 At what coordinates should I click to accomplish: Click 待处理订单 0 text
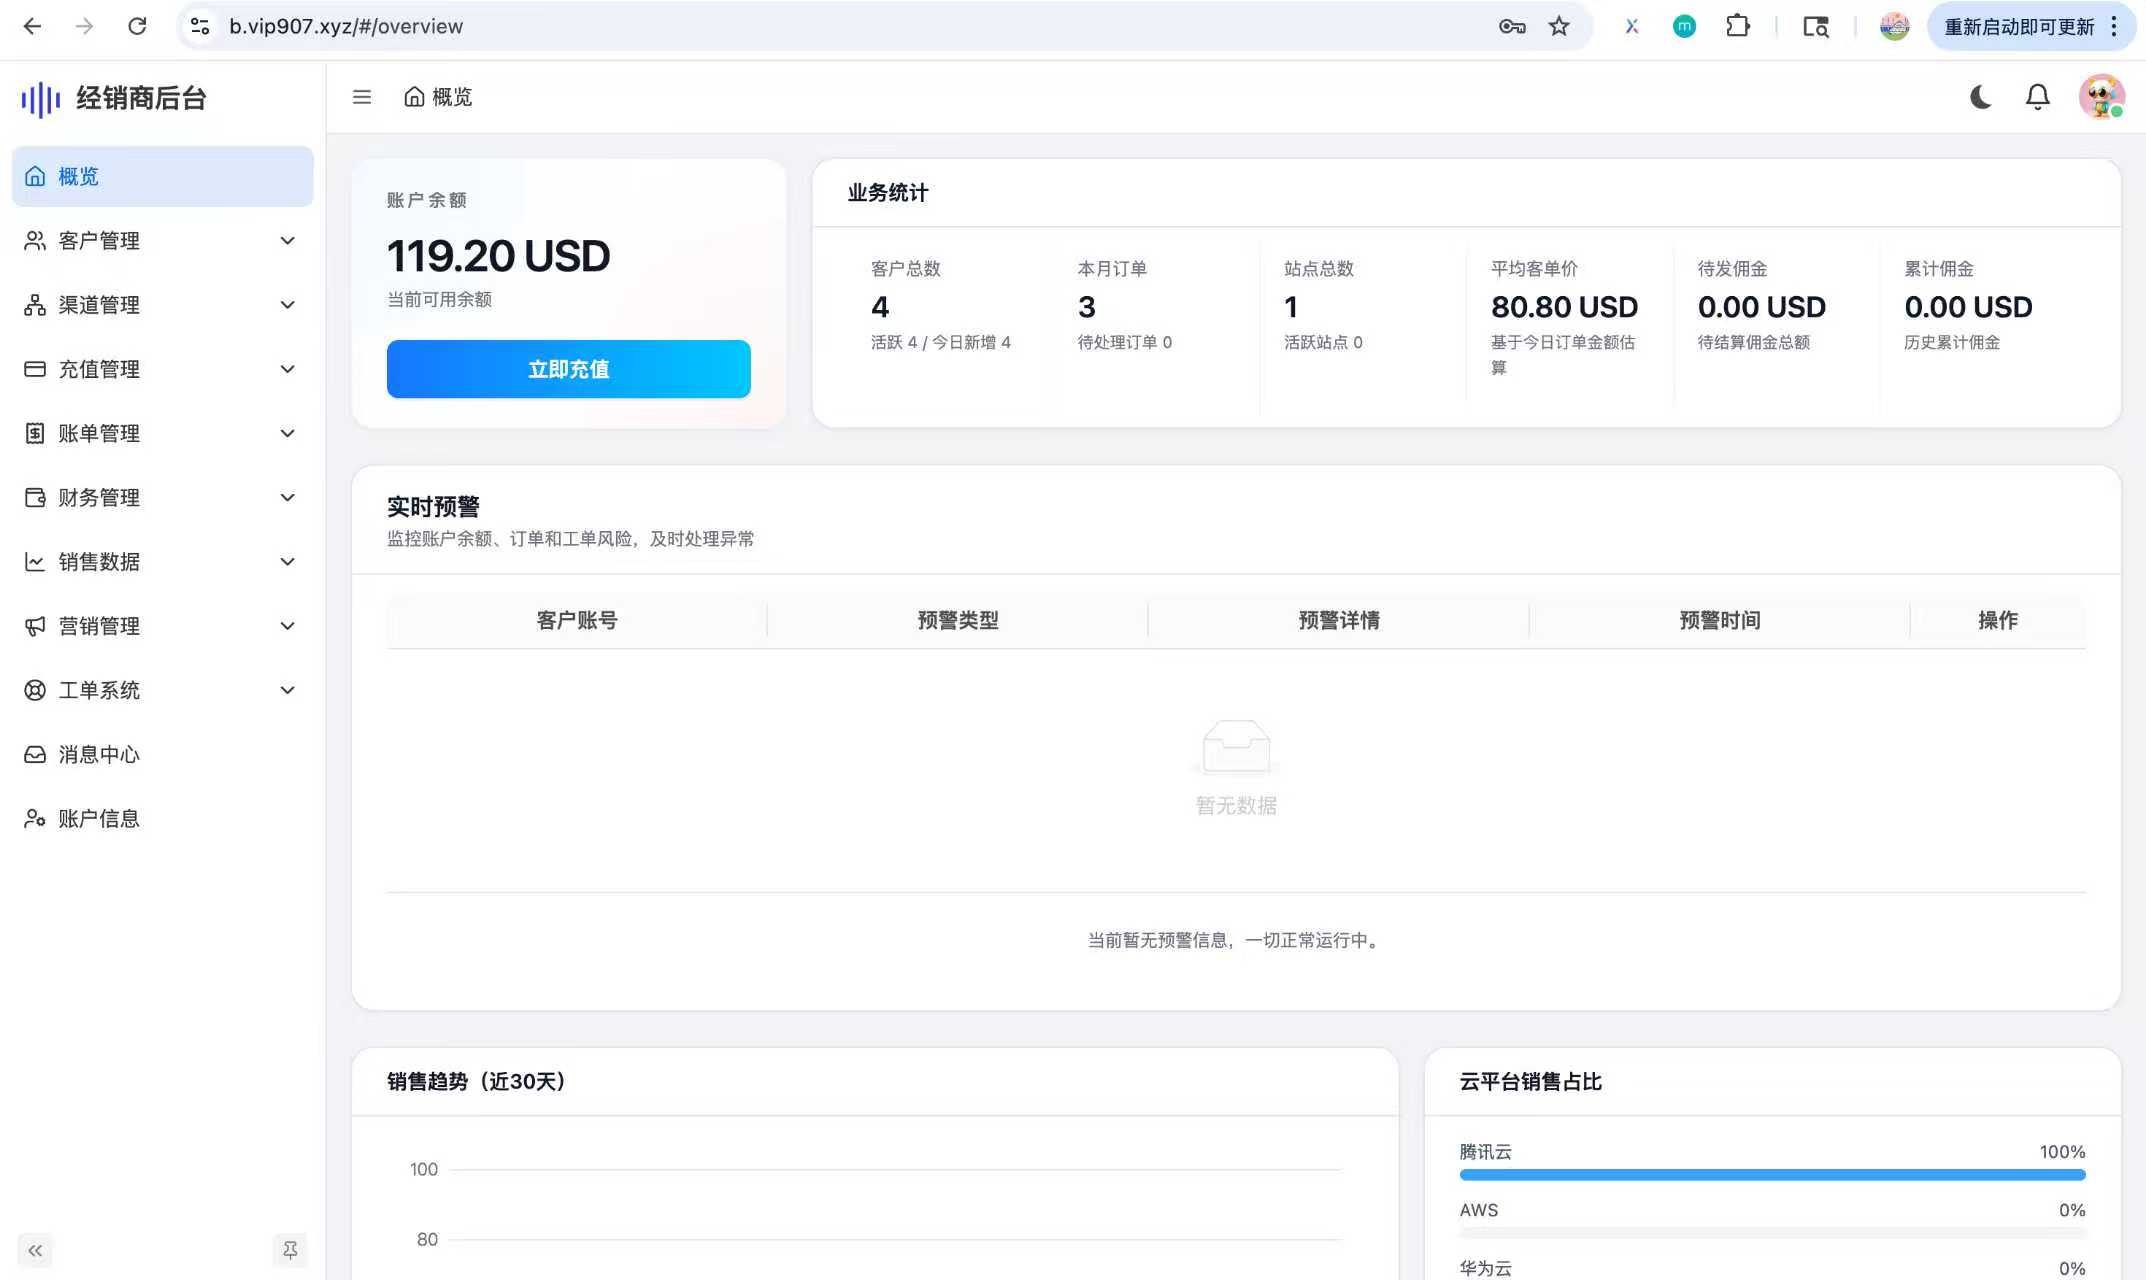click(x=1124, y=342)
